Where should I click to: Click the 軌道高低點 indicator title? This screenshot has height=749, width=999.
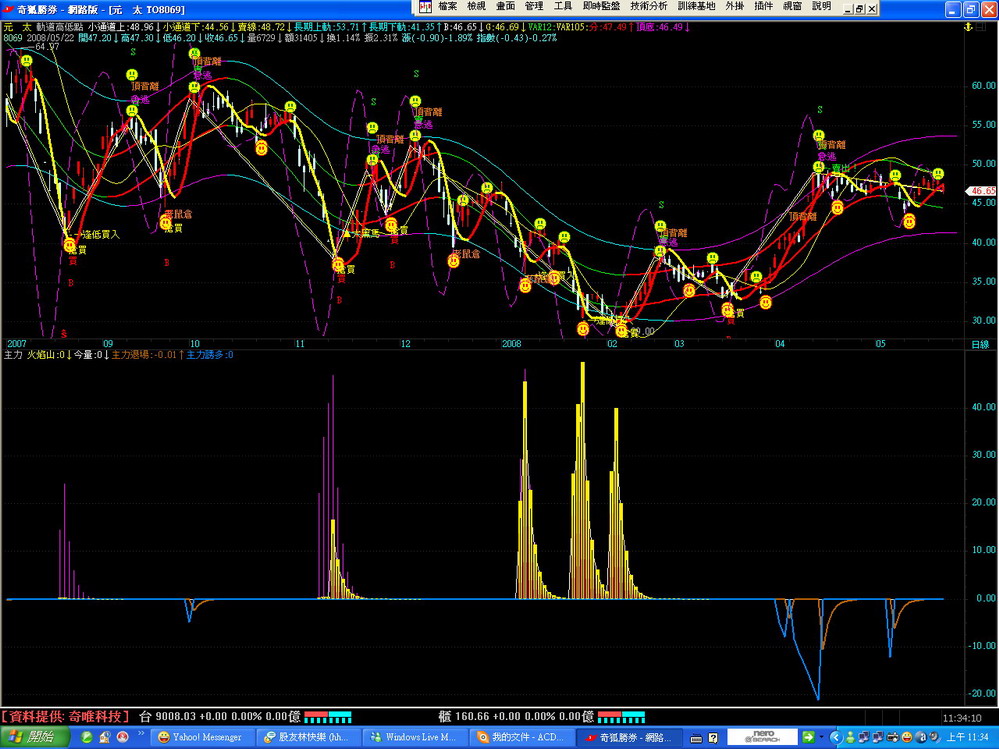point(60,27)
